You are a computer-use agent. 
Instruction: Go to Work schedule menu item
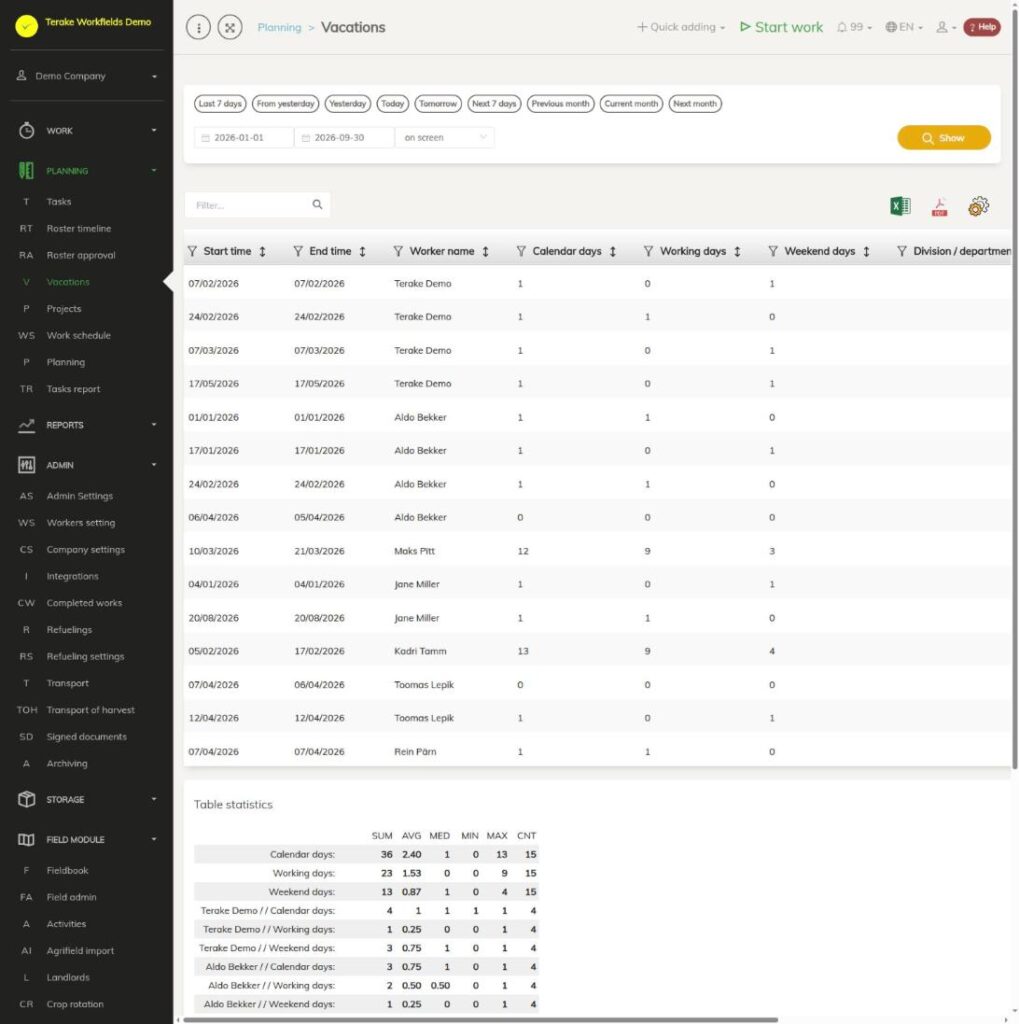tap(78, 336)
